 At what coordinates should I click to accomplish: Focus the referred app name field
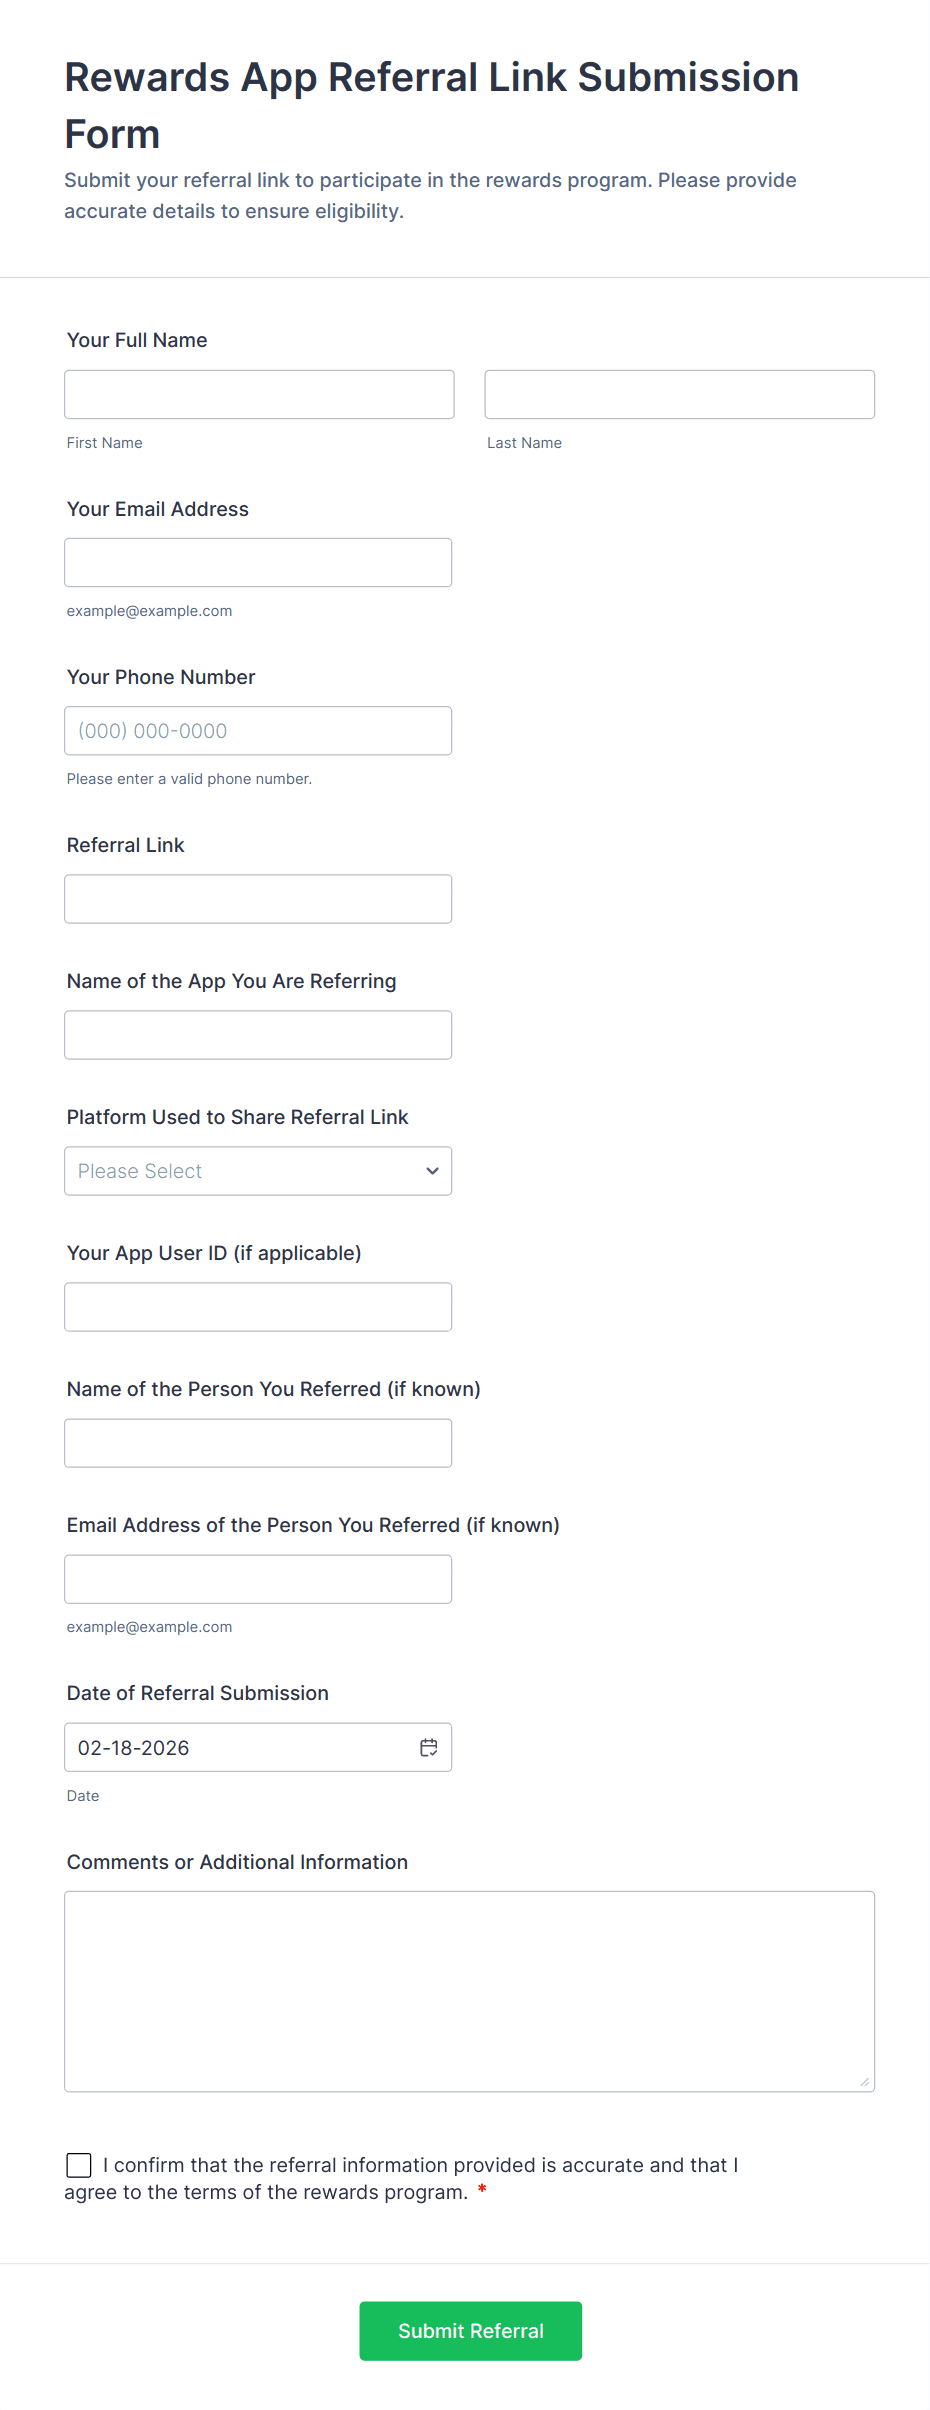(258, 1035)
